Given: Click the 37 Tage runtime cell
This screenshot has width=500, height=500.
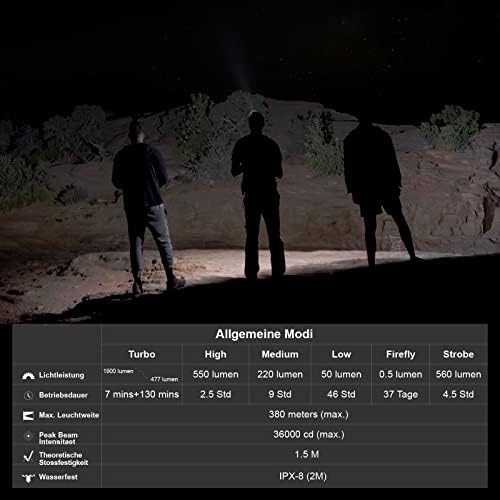Looking at the screenshot, I should coord(401,394).
